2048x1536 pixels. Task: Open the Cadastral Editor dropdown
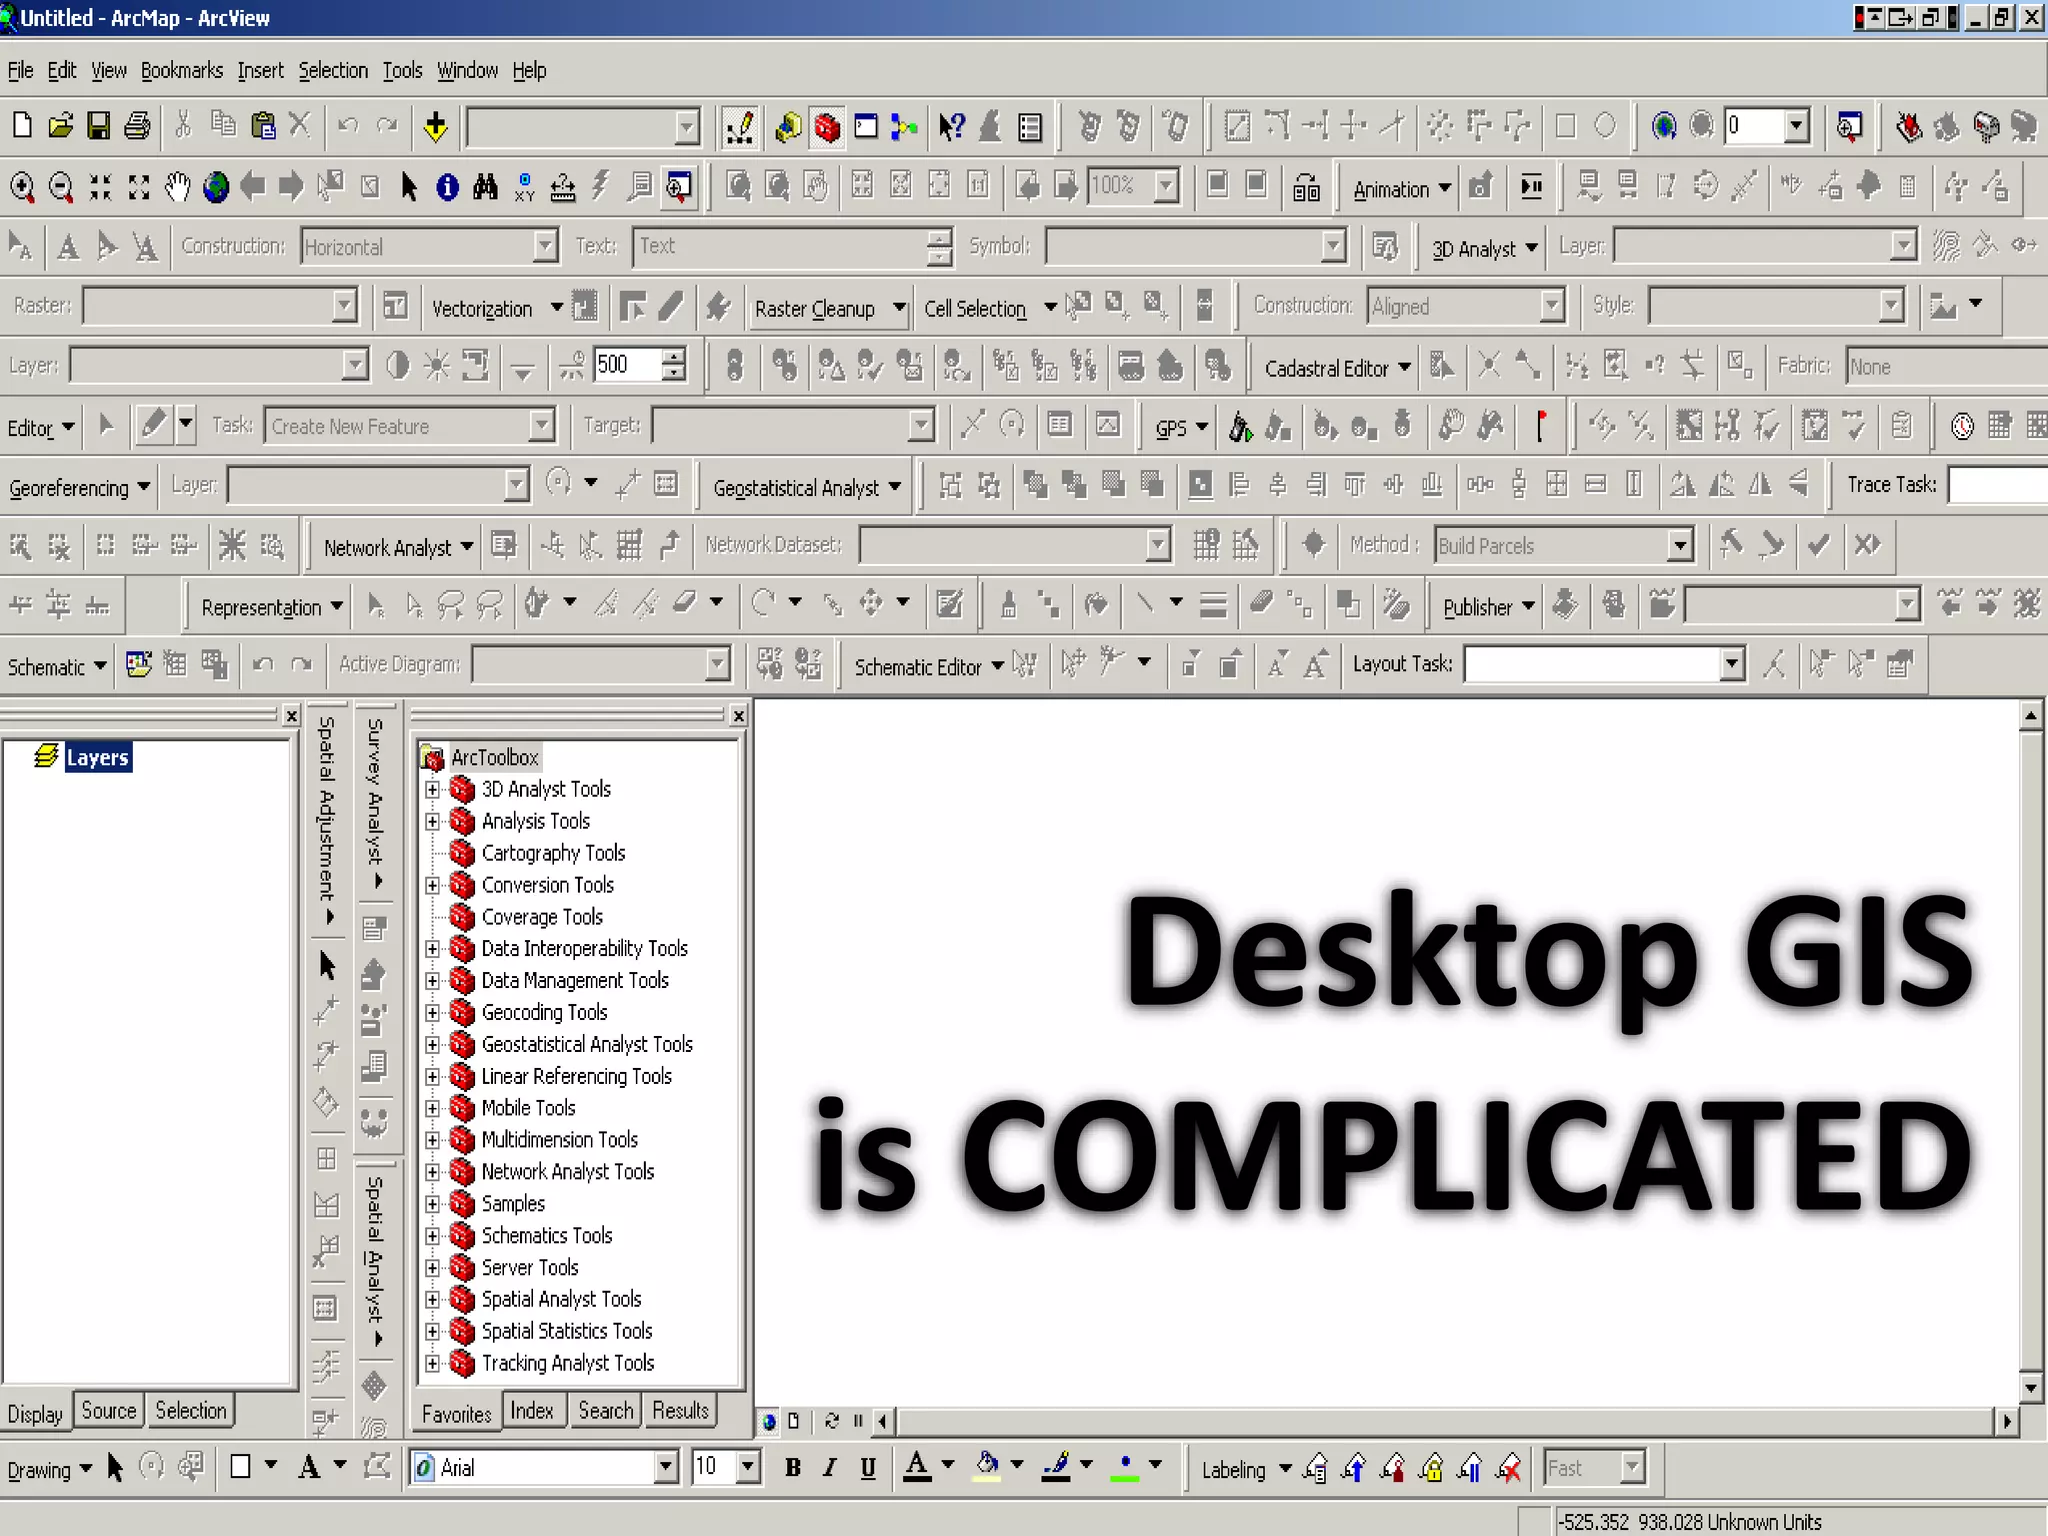pyautogui.click(x=1337, y=368)
